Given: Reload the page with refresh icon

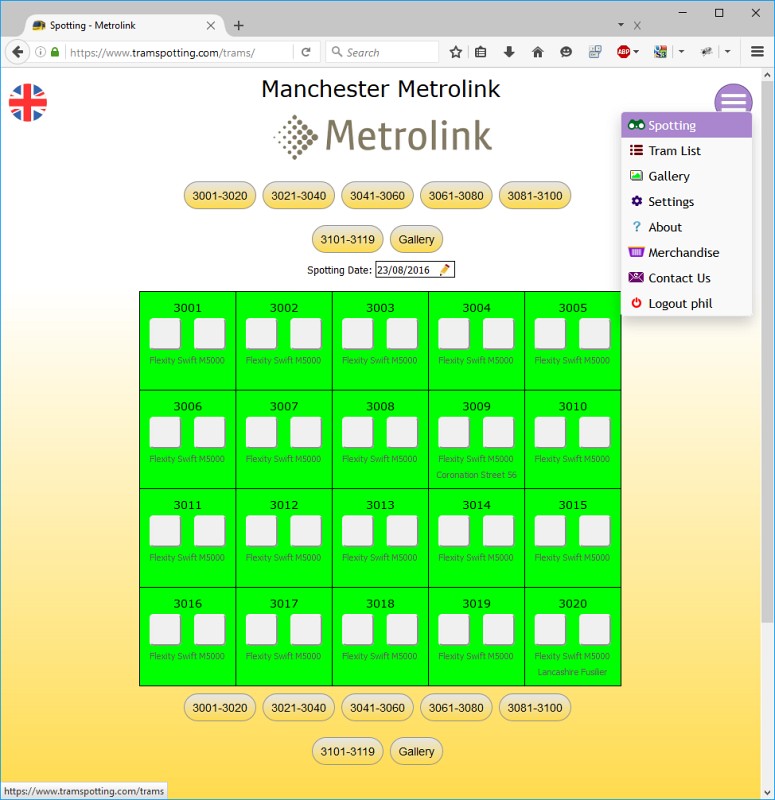Looking at the screenshot, I should click(x=306, y=52).
